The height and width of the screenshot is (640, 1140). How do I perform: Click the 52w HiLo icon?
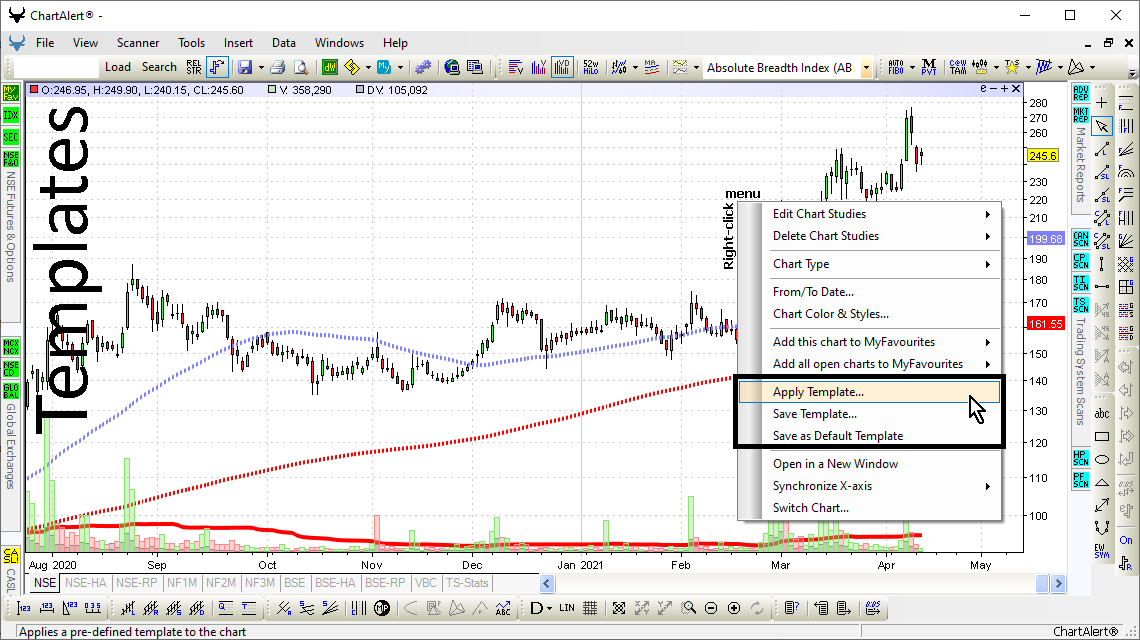(590, 68)
